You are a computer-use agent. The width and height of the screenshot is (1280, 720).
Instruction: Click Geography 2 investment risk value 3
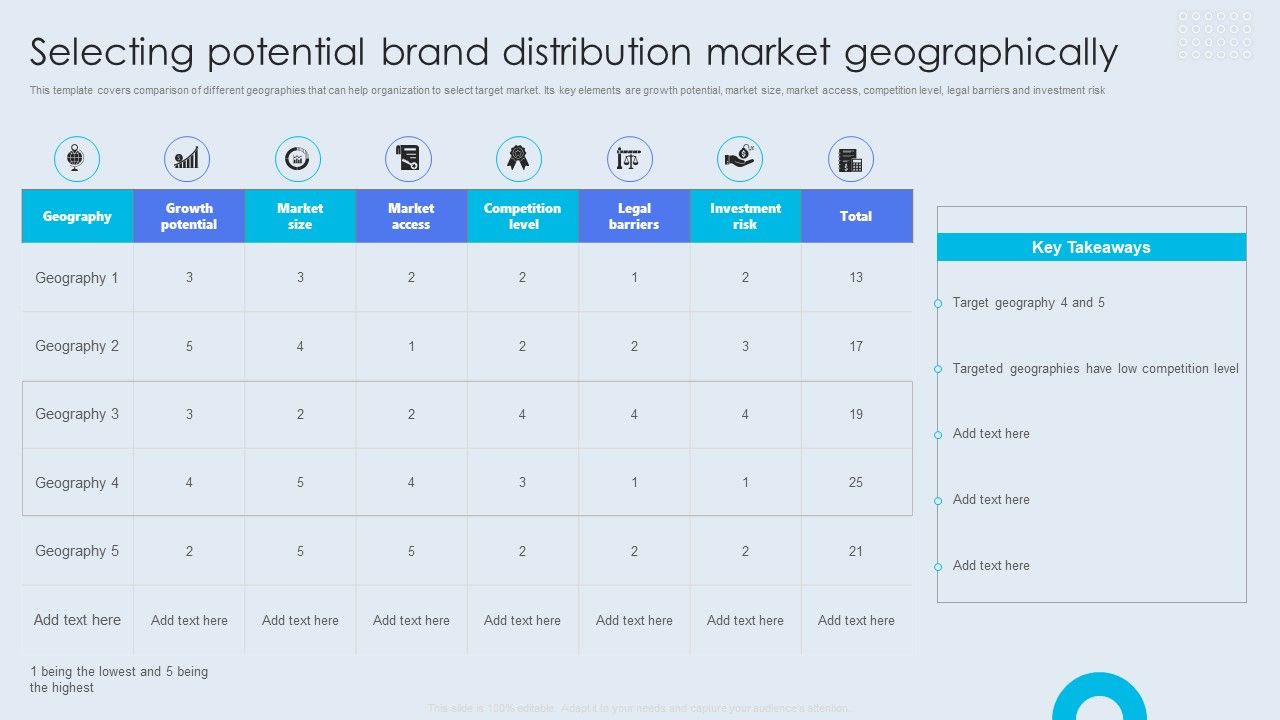[745, 346]
